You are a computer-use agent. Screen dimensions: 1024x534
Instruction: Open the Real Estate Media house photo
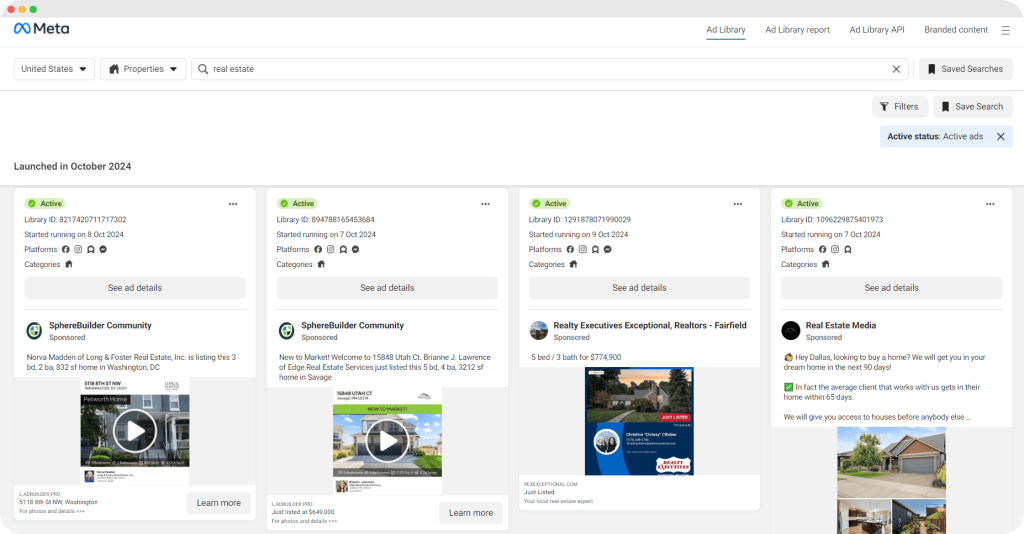891,480
